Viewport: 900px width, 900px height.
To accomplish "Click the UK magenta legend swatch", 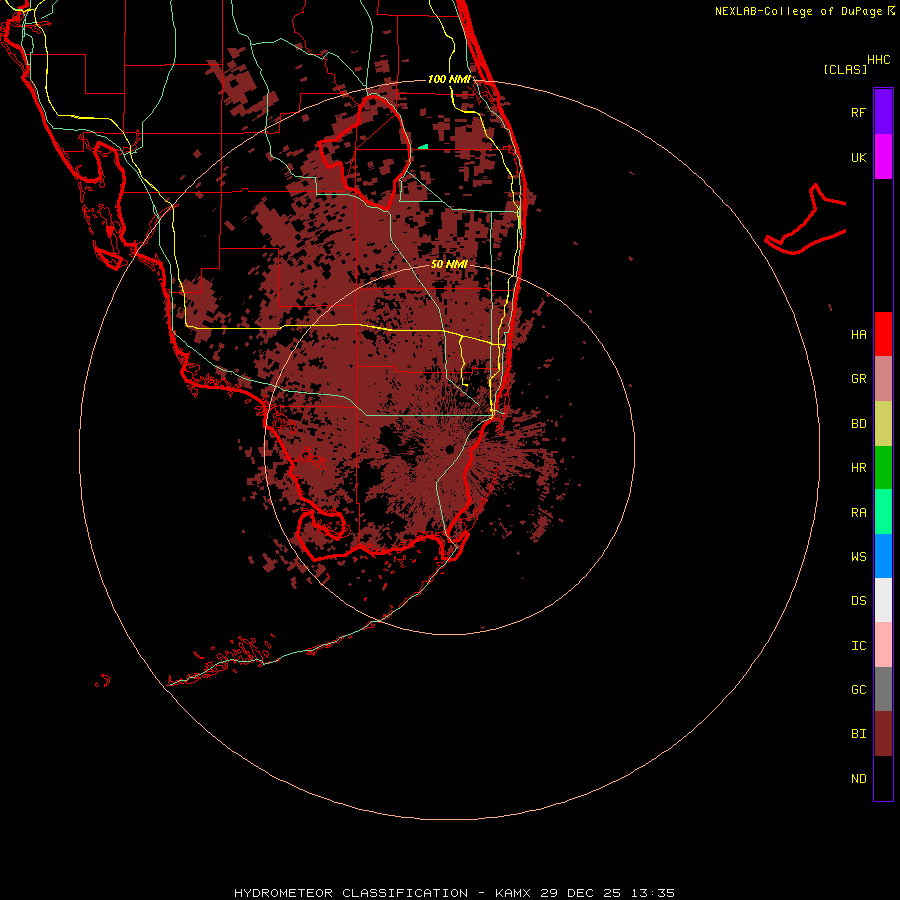I will click(x=883, y=157).
